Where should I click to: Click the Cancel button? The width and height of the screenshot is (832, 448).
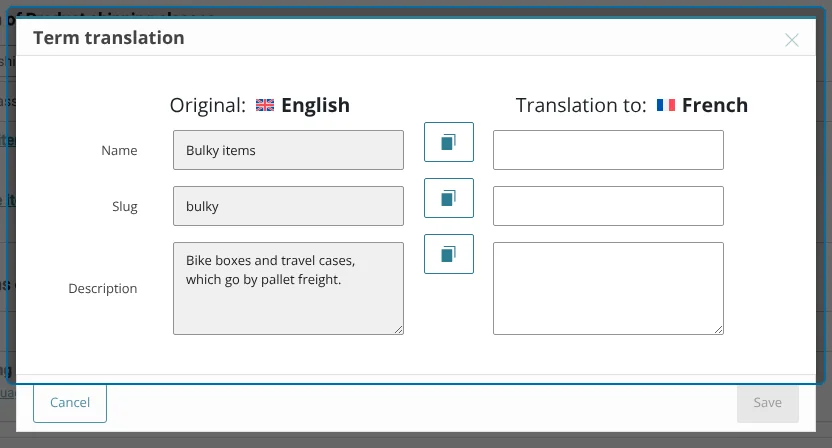tap(70, 402)
